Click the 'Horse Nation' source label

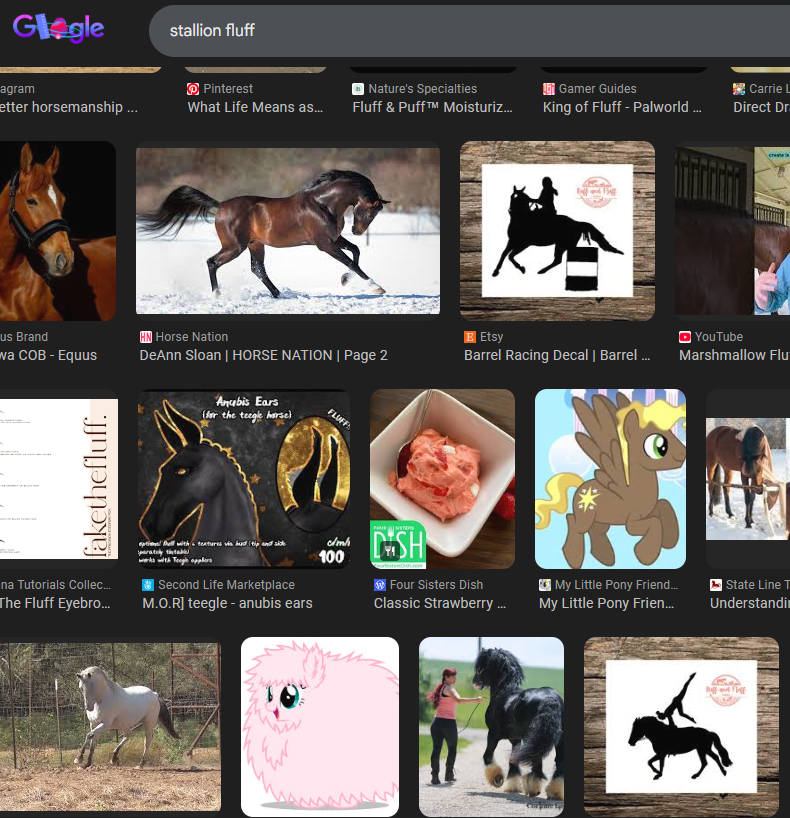coord(191,337)
